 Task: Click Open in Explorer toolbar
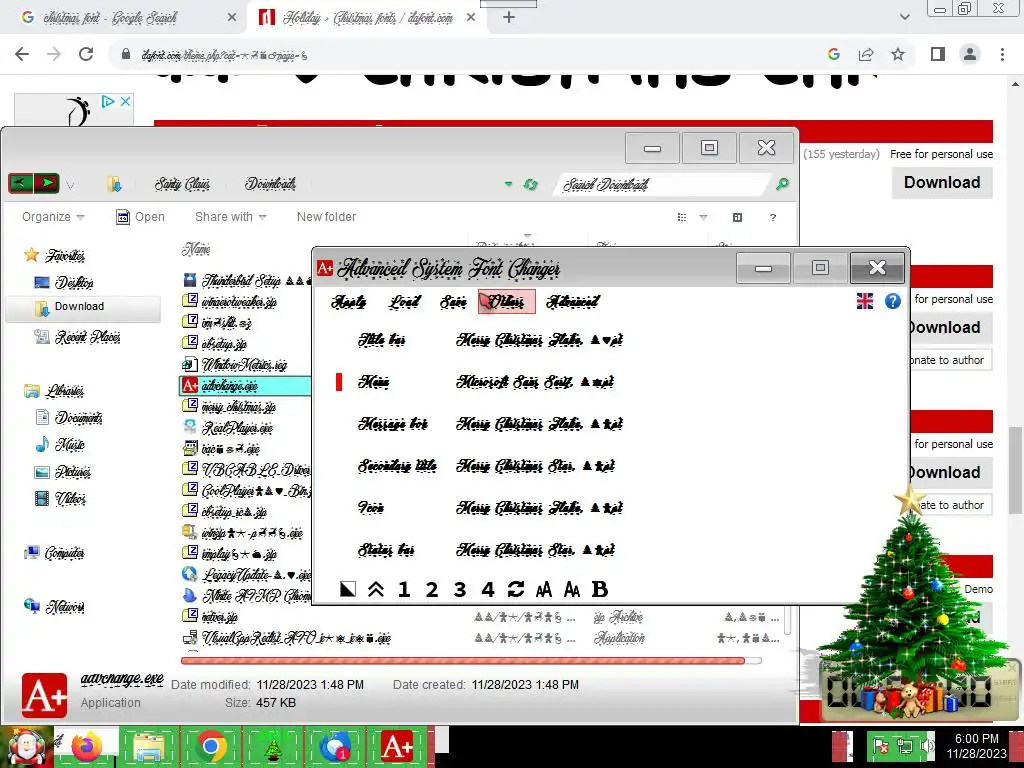pos(140,217)
